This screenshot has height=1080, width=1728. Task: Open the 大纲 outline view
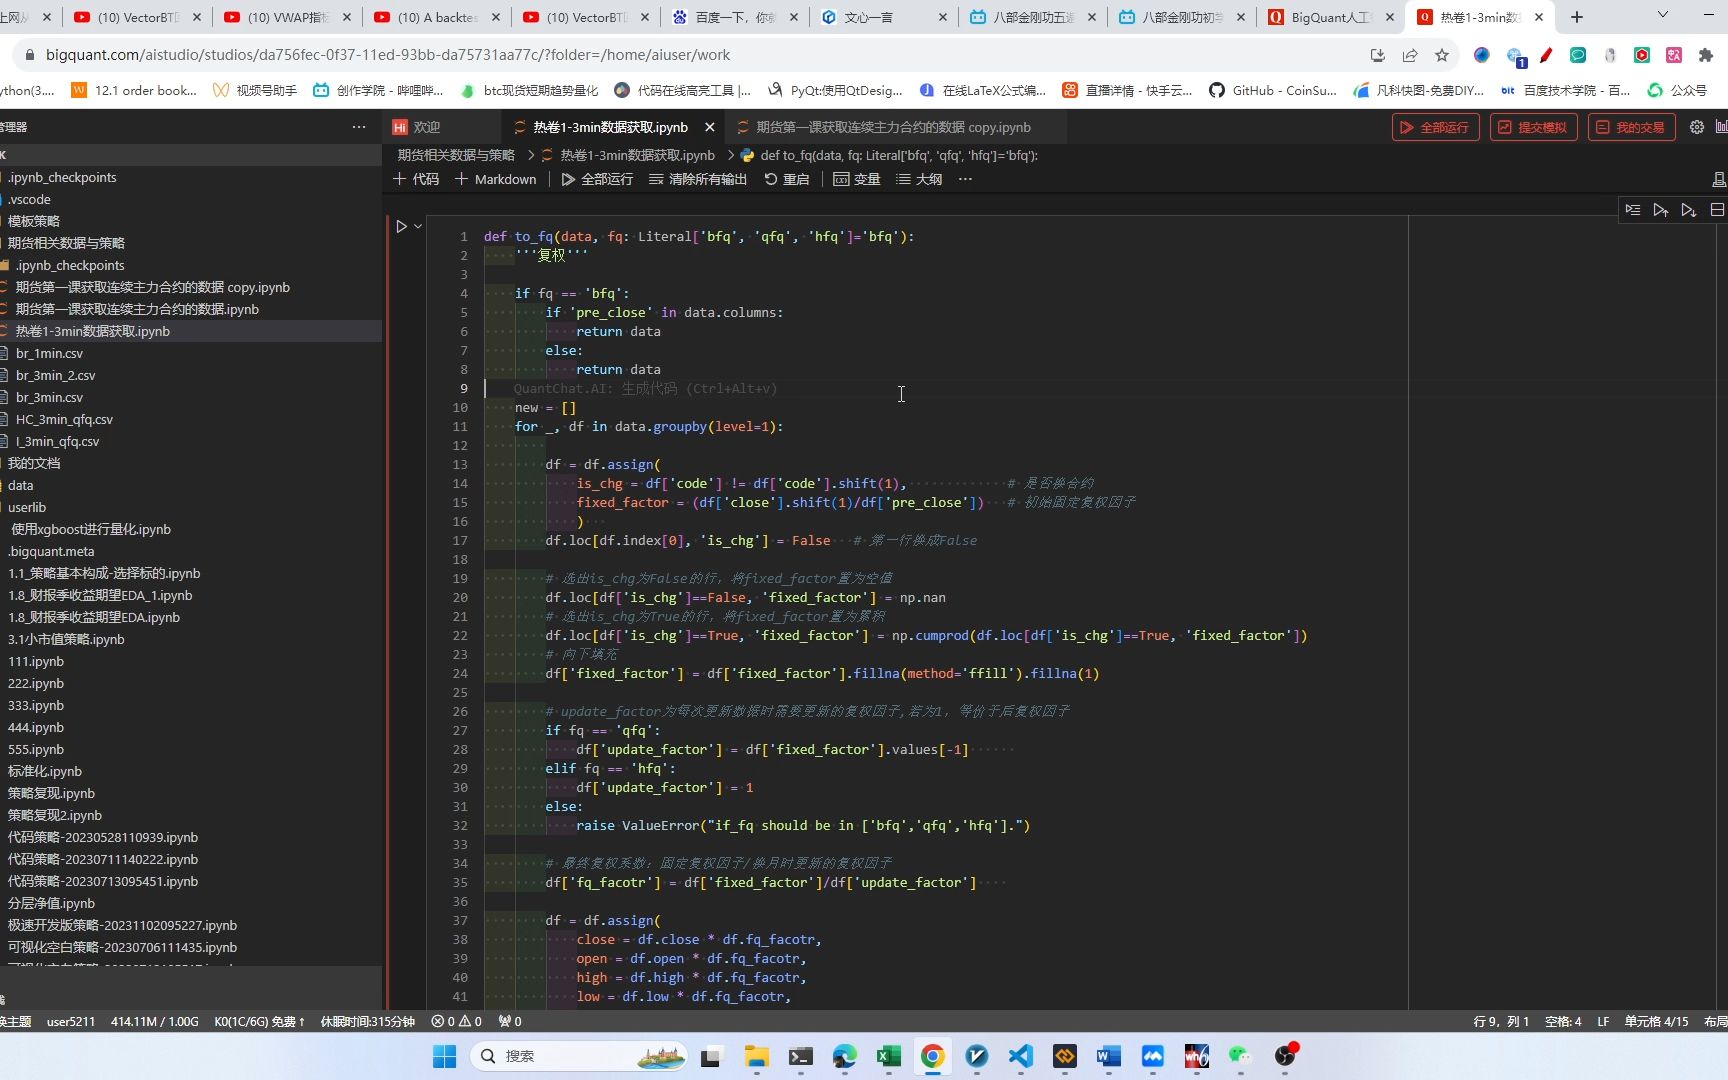tap(919, 179)
